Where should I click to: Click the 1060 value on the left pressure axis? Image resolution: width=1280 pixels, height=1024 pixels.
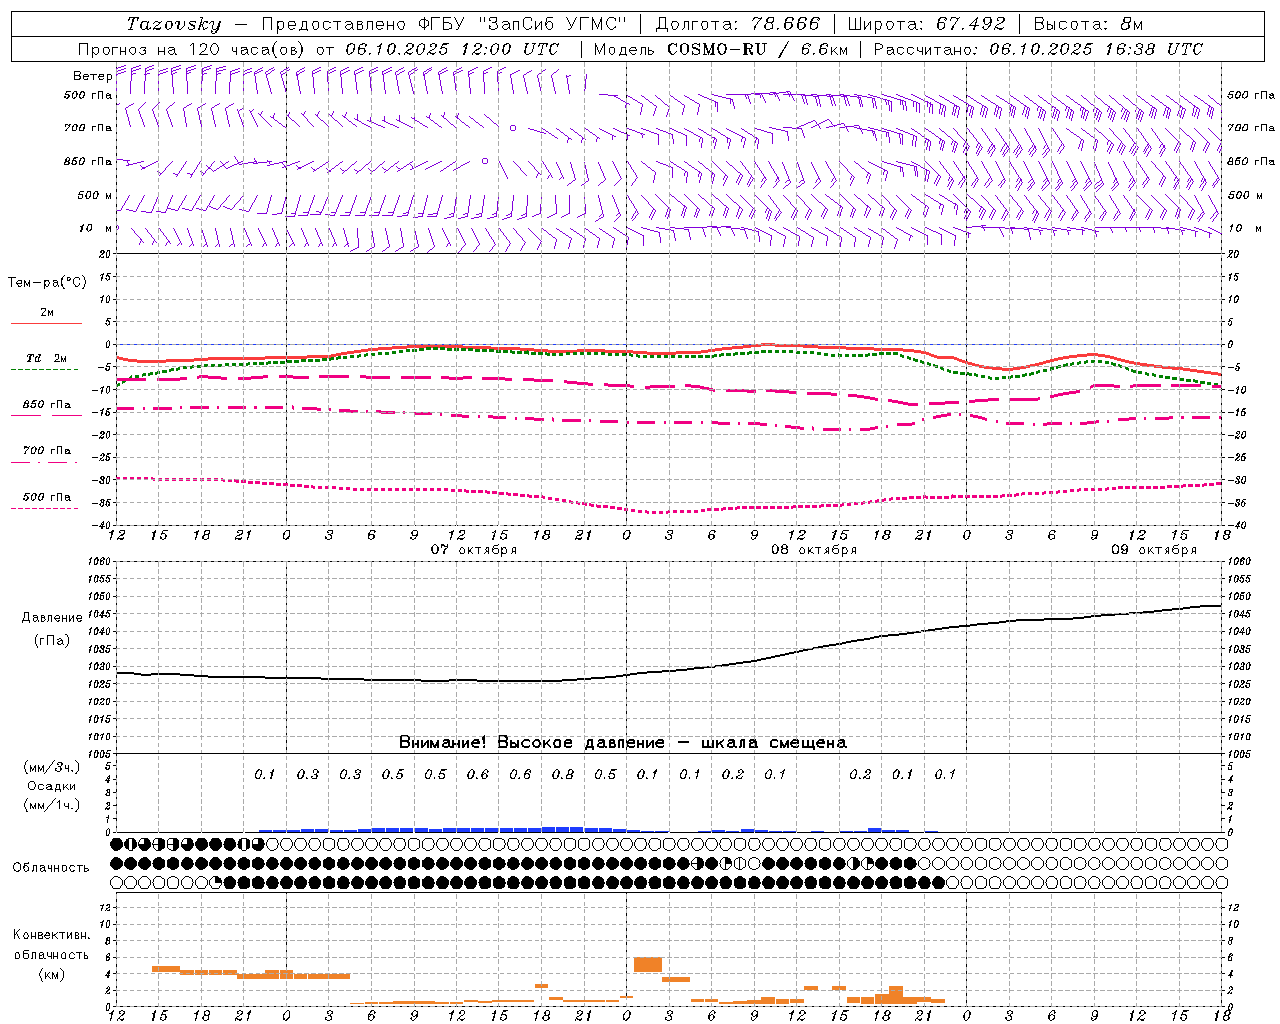(x=100, y=562)
